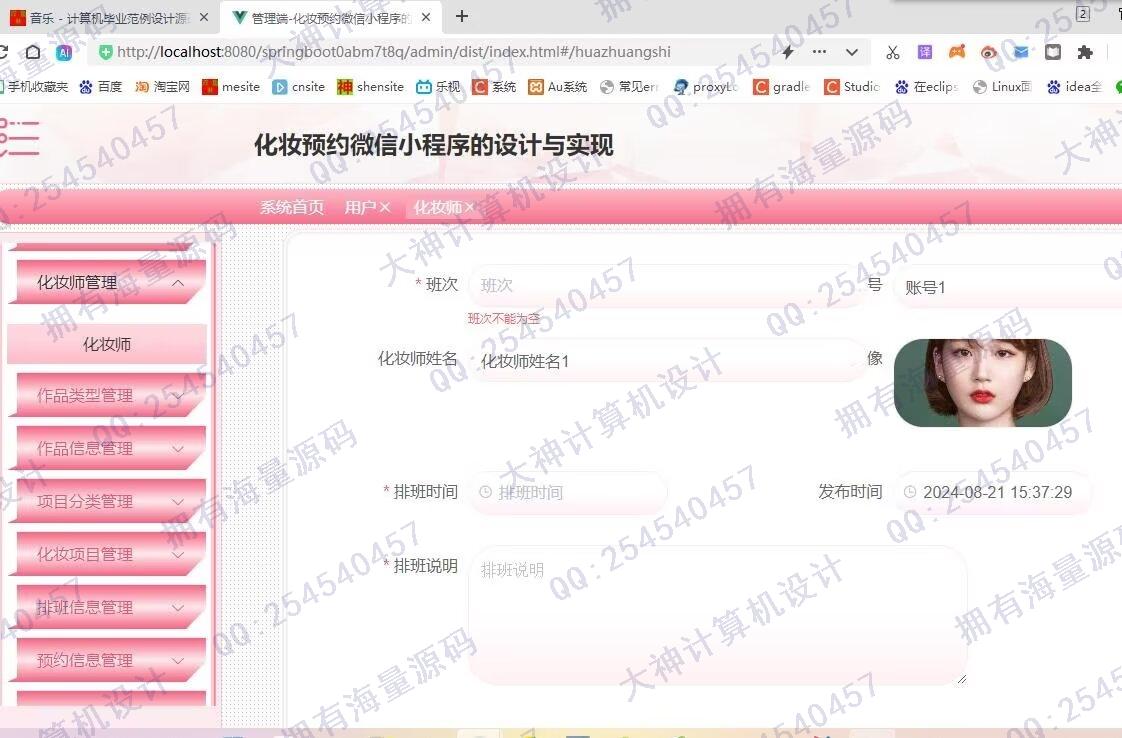Open the proxy bookmark

coord(706,87)
